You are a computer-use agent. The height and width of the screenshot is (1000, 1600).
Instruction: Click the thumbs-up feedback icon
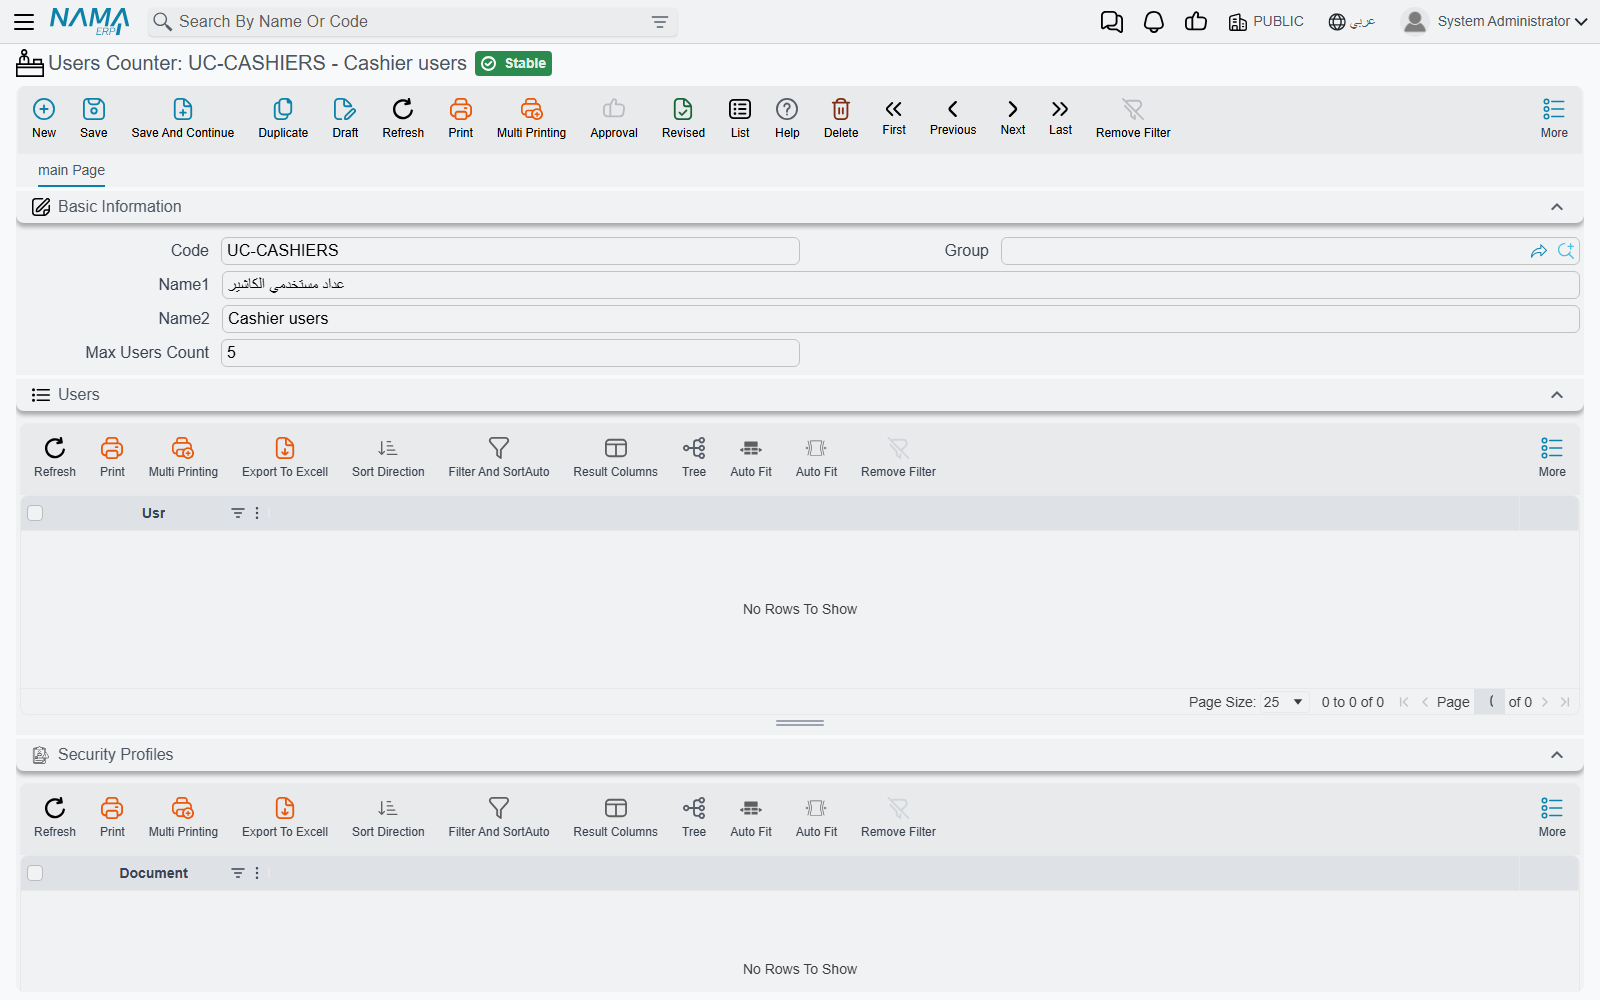coord(1196,21)
